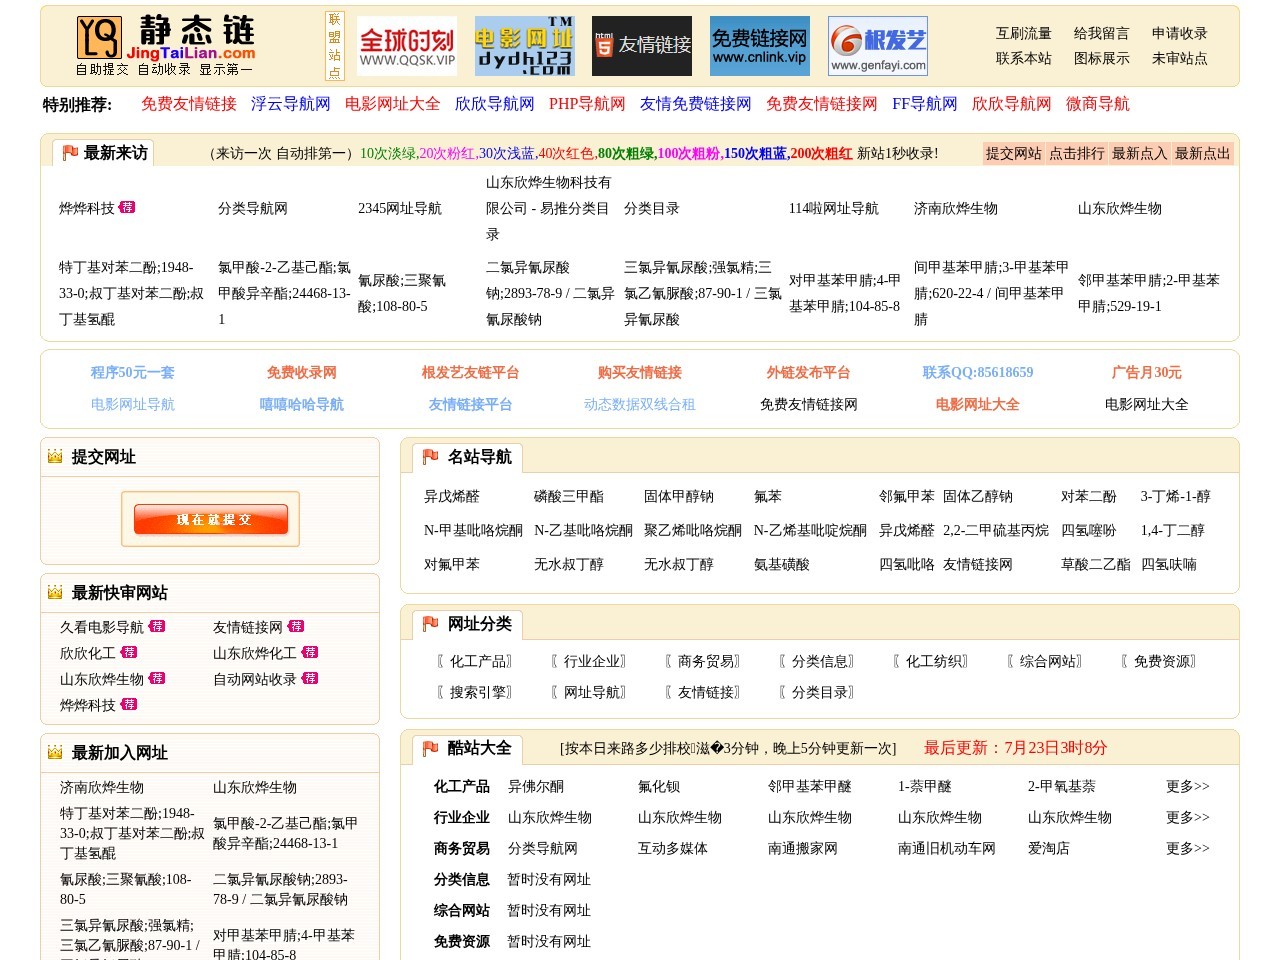This screenshot has height=960, width=1280.
Task: Select the 最新点出 tab
Action: click(1203, 153)
